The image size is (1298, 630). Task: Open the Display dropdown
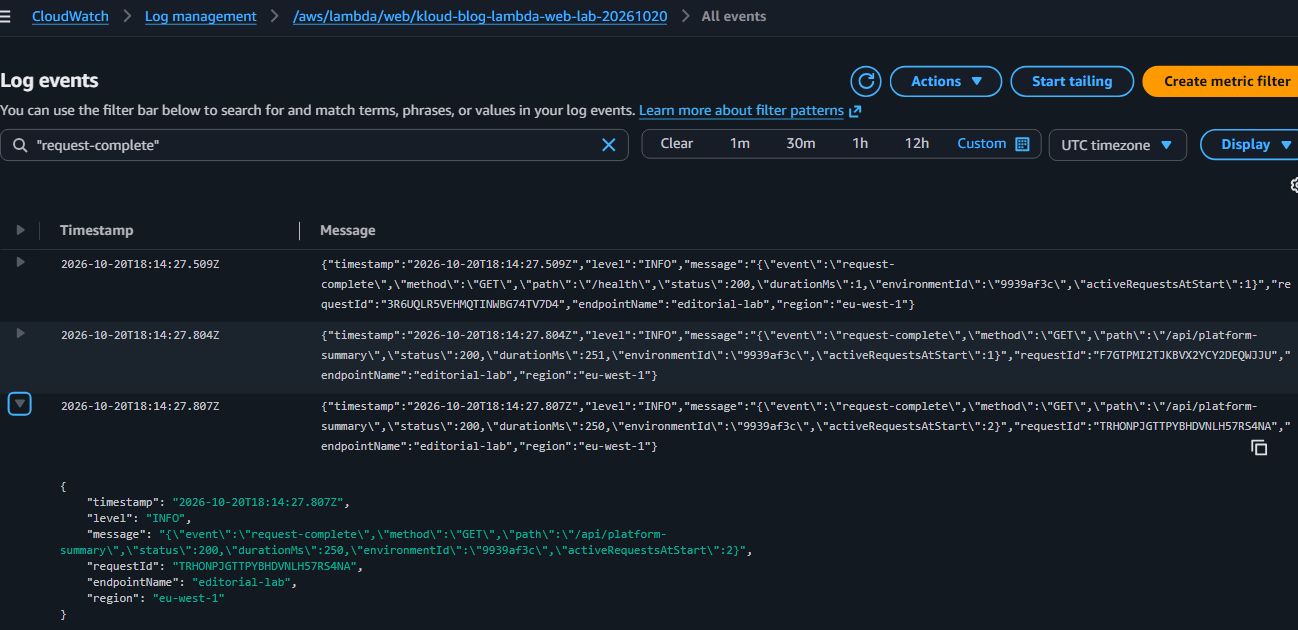click(x=1250, y=145)
